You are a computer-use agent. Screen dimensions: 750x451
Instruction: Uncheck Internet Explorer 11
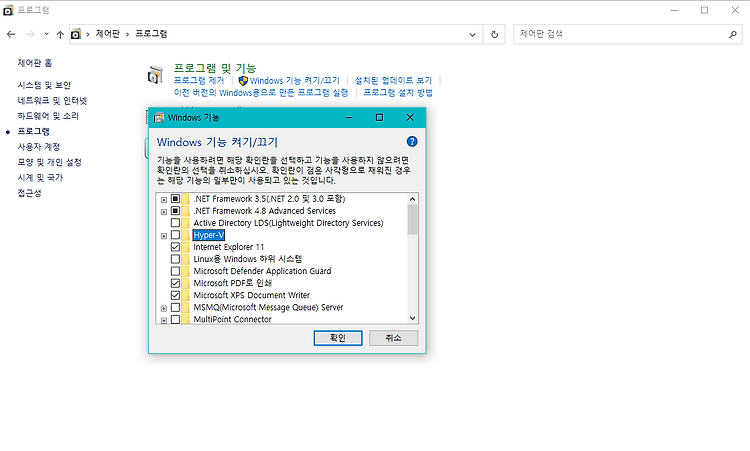click(176, 247)
